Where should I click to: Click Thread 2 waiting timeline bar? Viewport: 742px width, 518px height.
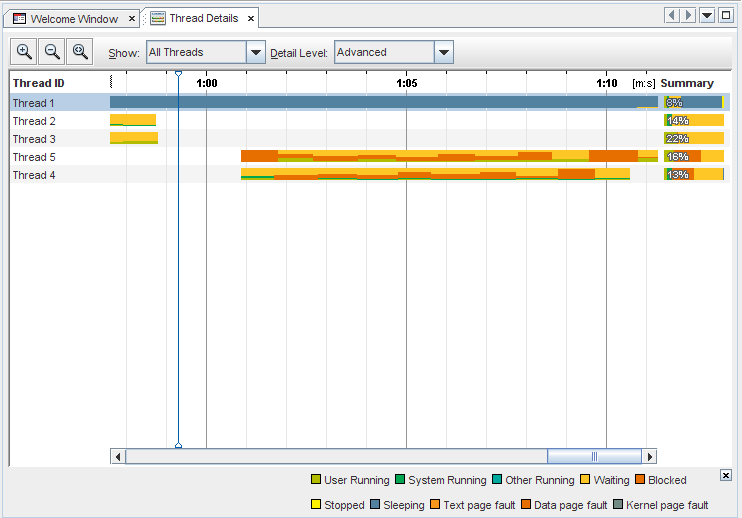pos(133,120)
